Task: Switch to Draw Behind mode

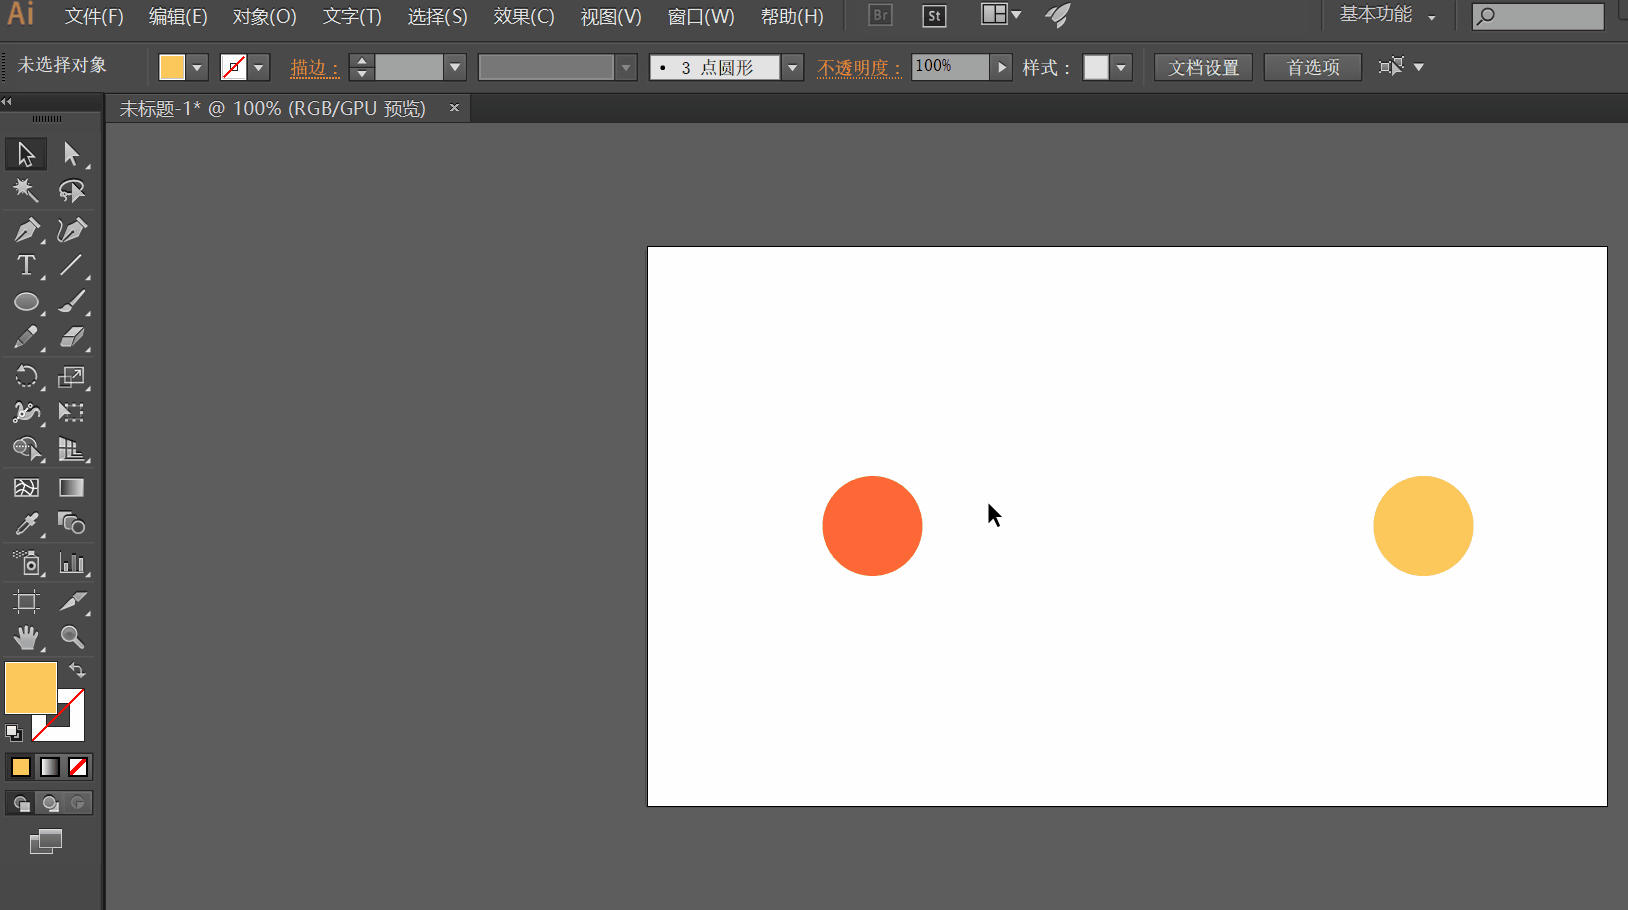Action: pos(50,803)
